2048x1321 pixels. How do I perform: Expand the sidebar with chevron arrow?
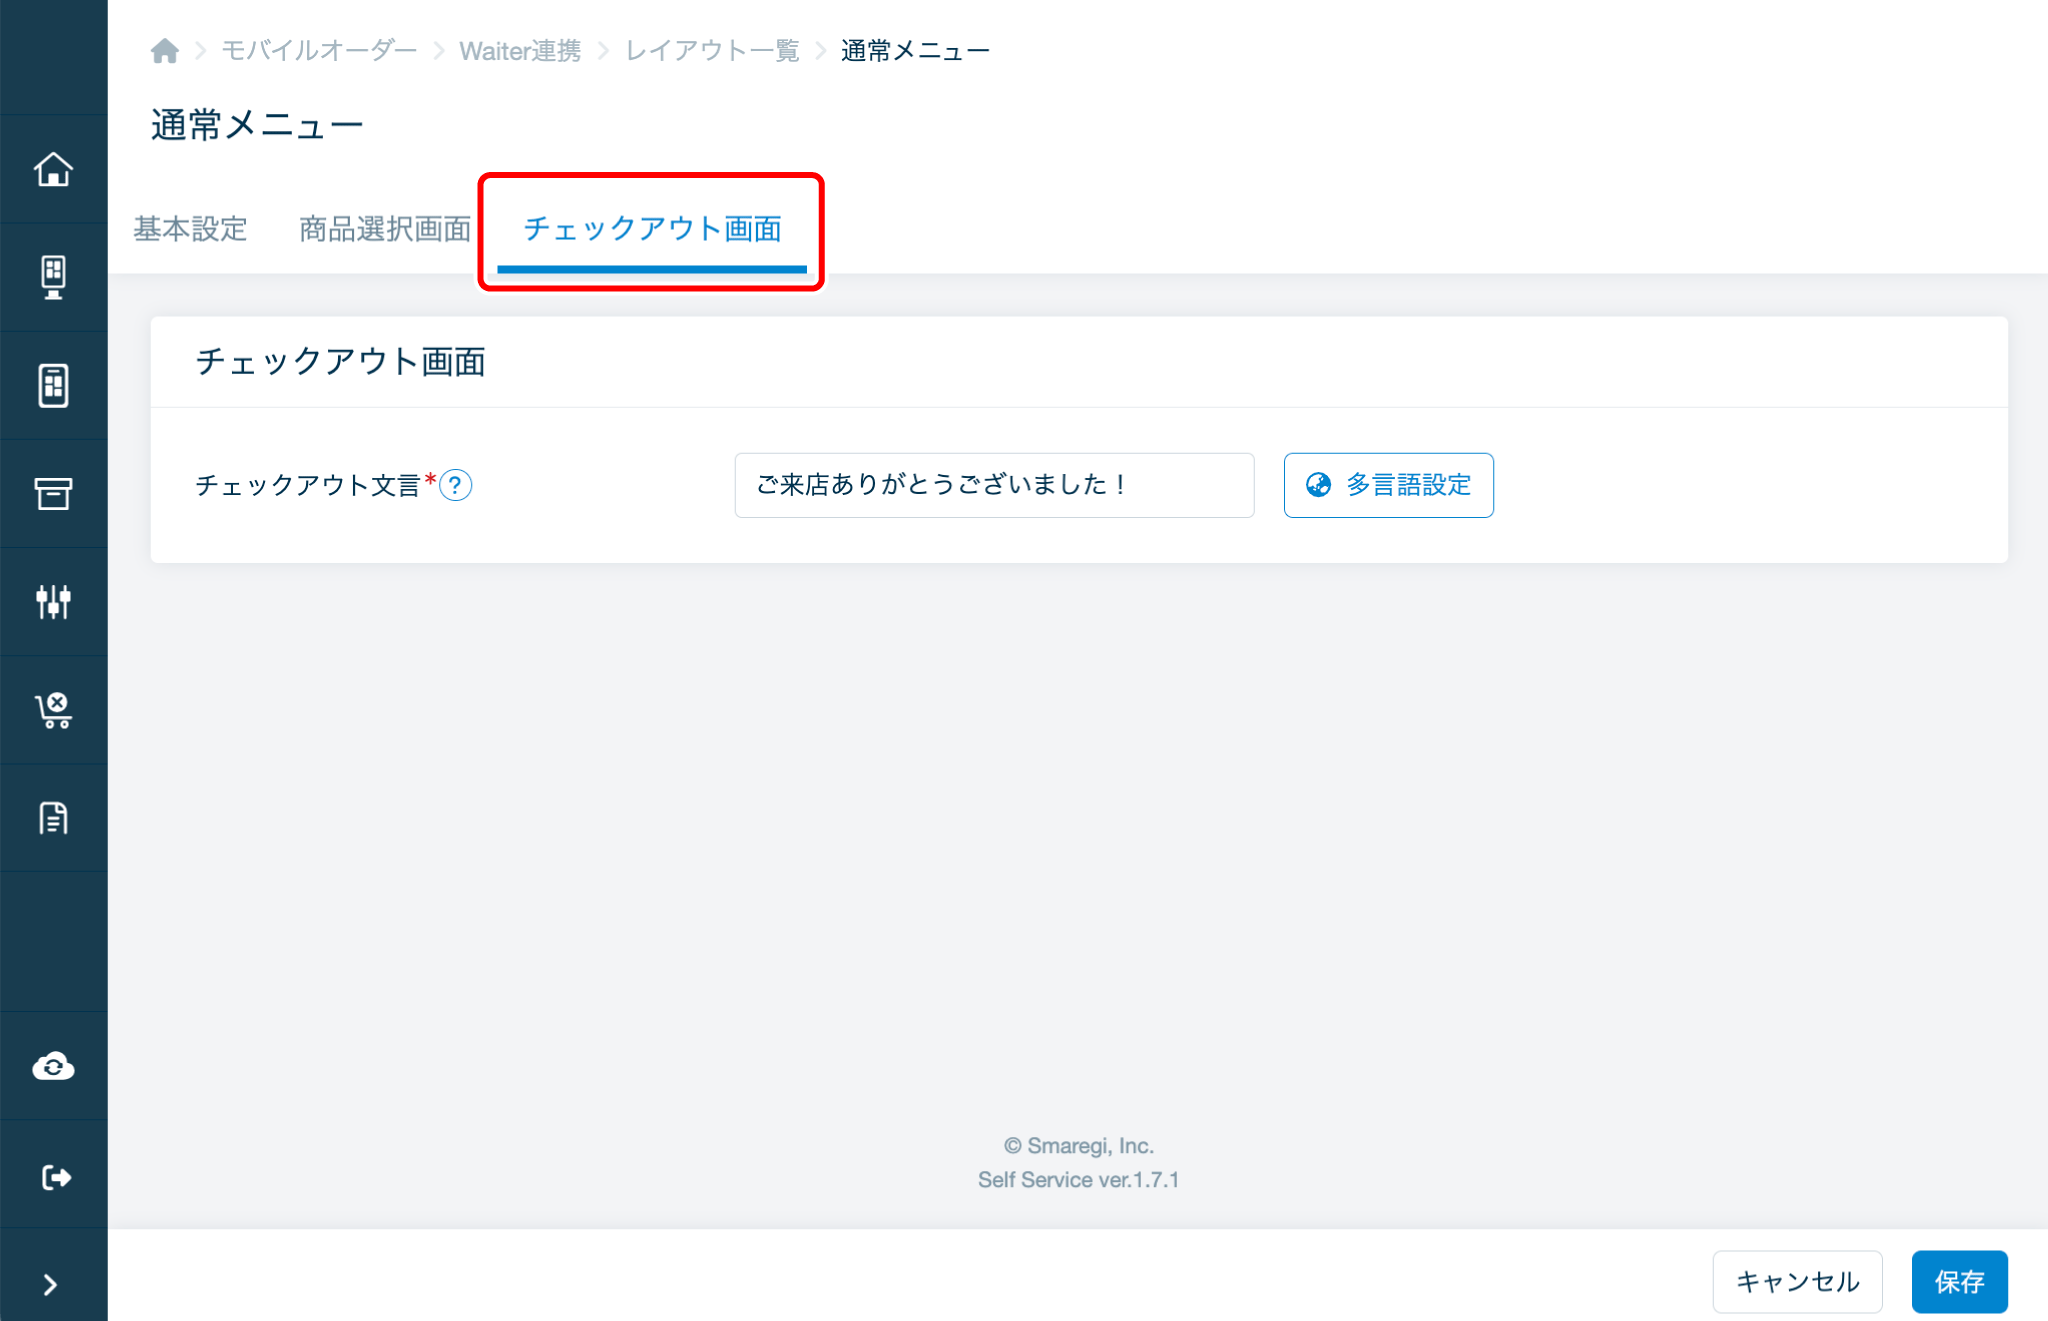pyautogui.click(x=50, y=1284)
